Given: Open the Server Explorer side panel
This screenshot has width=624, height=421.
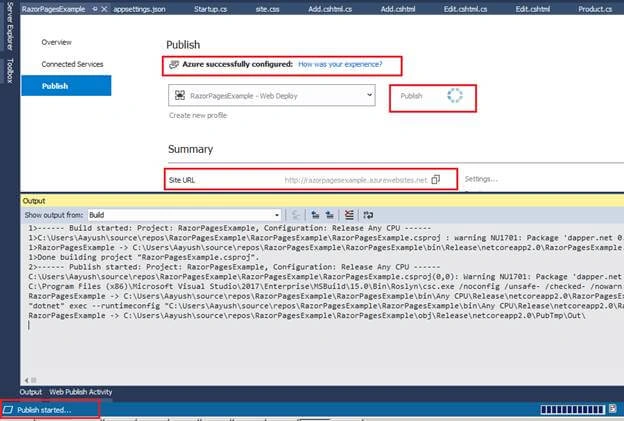Looking at the screenshot, I should (x=10, y=26).
